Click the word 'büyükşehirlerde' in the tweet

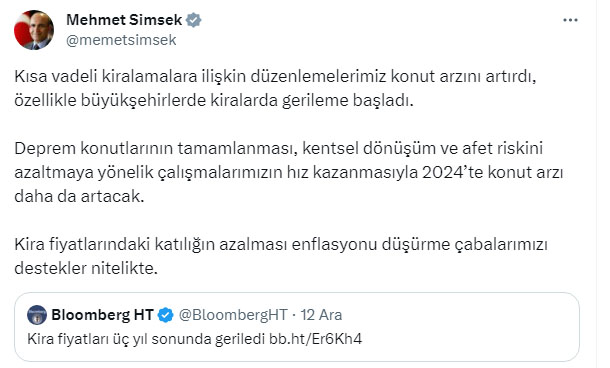143,101
